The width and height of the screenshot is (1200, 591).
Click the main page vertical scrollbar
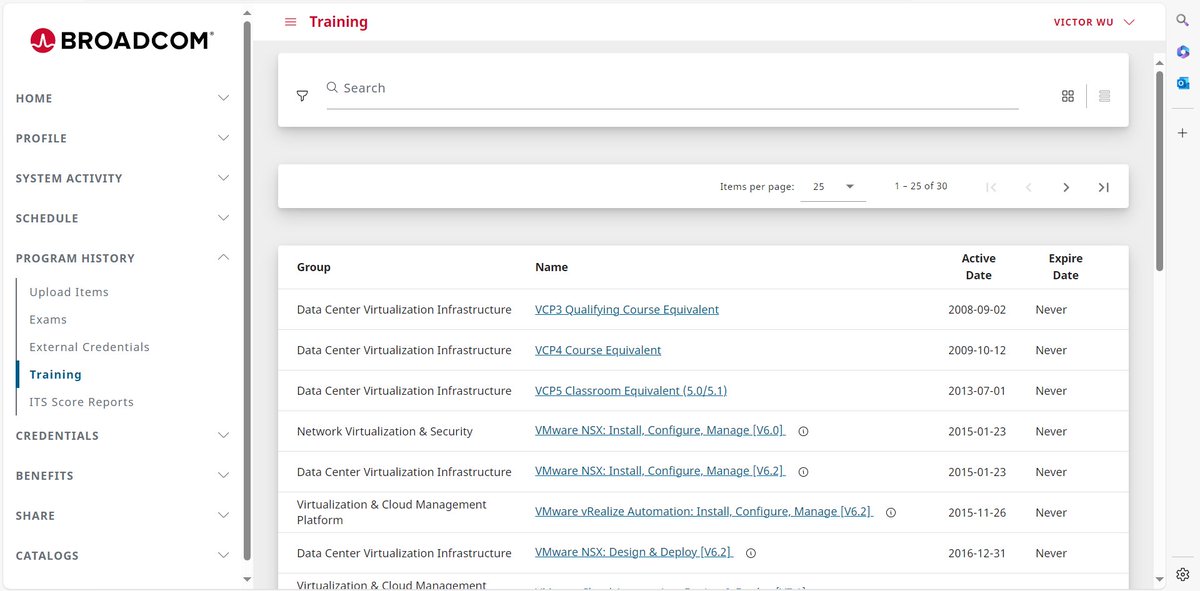(1160, 170)
